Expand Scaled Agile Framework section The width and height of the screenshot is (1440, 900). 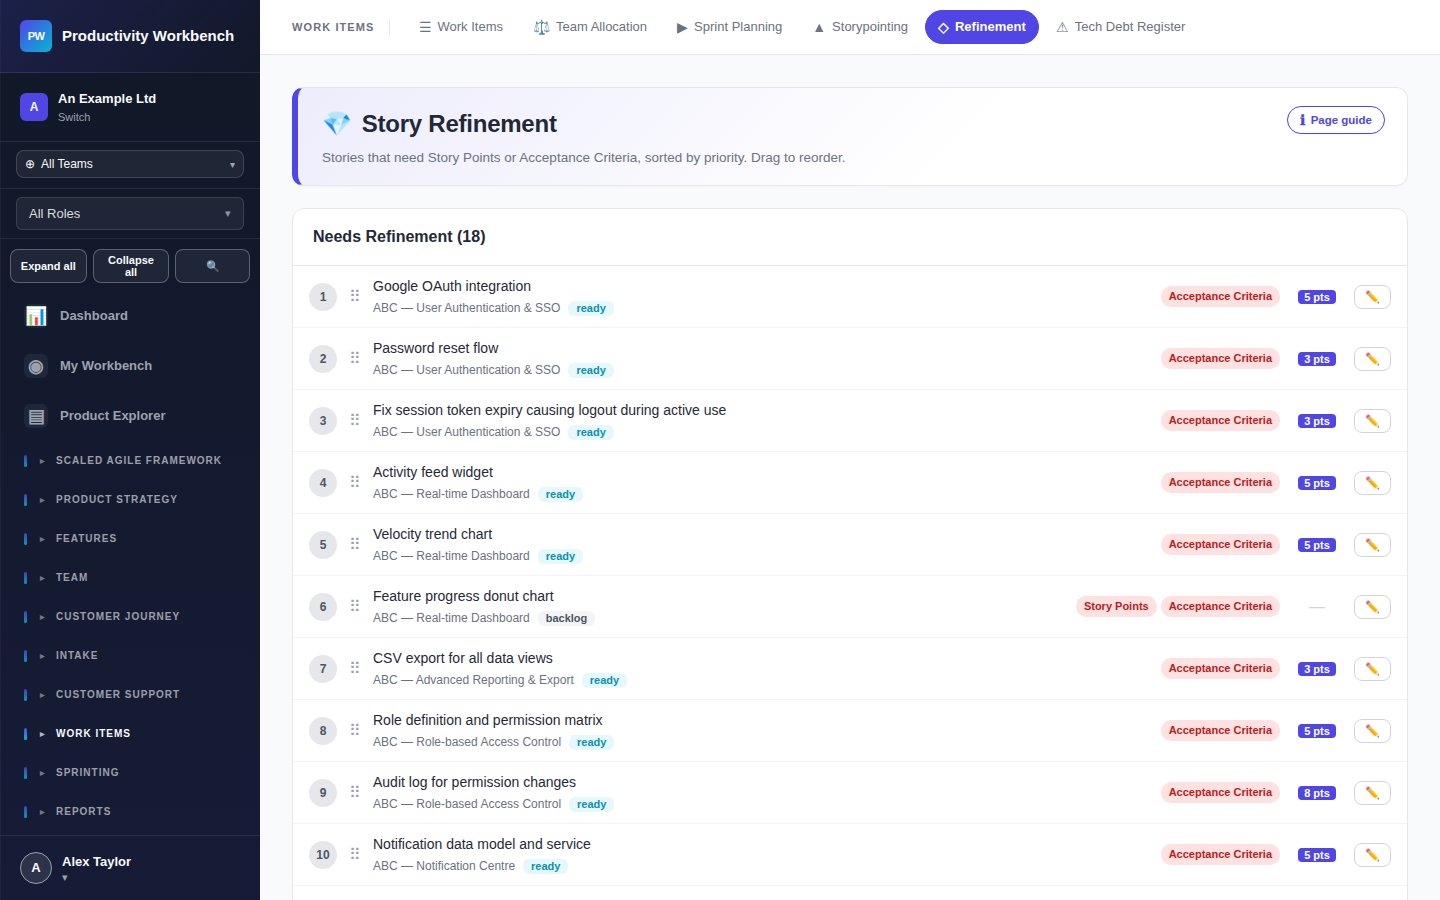point(130,461)
